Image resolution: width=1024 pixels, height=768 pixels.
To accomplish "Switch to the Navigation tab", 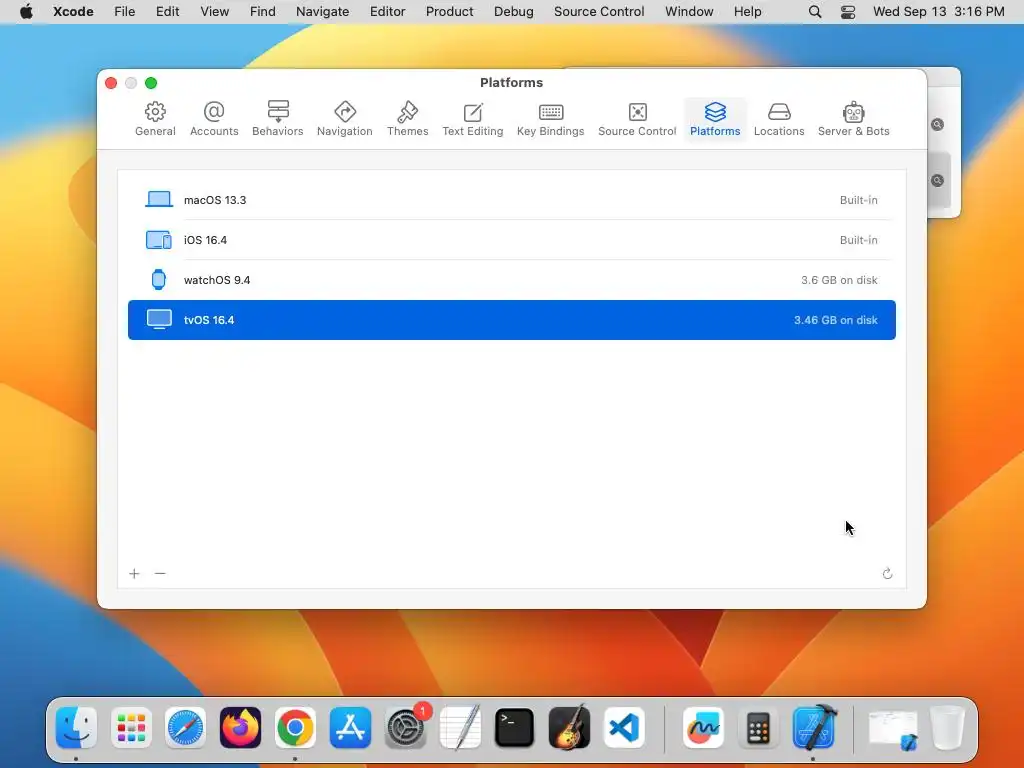I will tap(345, 119).
